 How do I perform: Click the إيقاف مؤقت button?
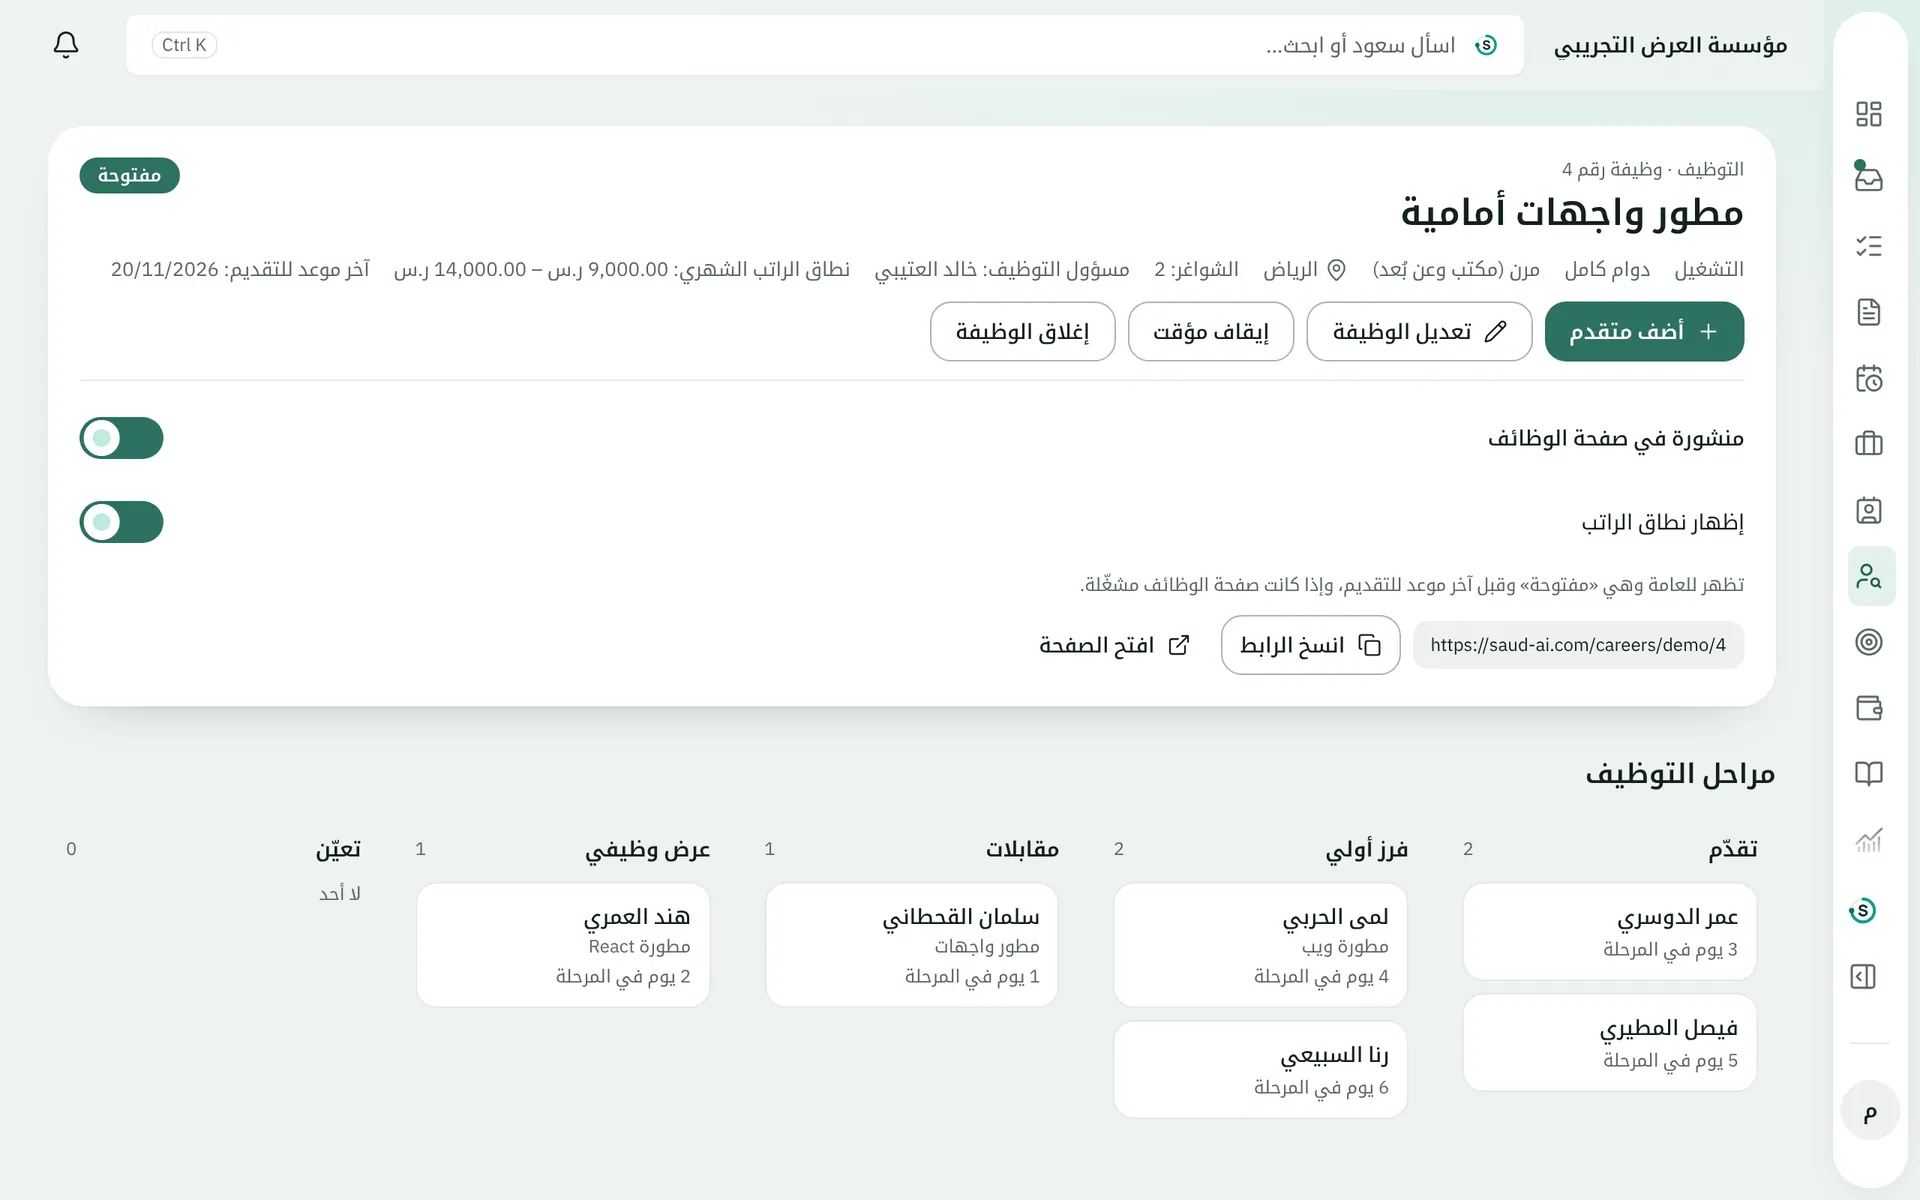1211,331
